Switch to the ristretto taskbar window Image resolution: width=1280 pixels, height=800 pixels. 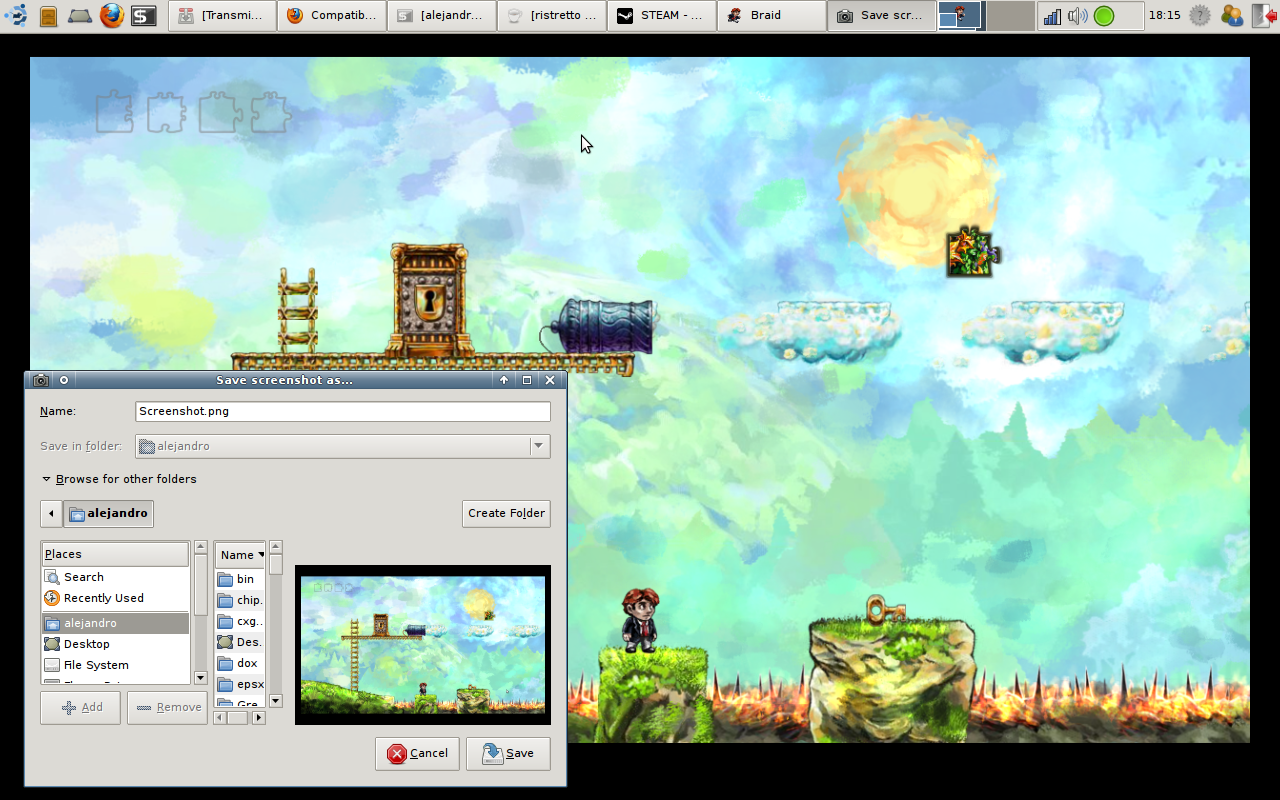point(553,16)
